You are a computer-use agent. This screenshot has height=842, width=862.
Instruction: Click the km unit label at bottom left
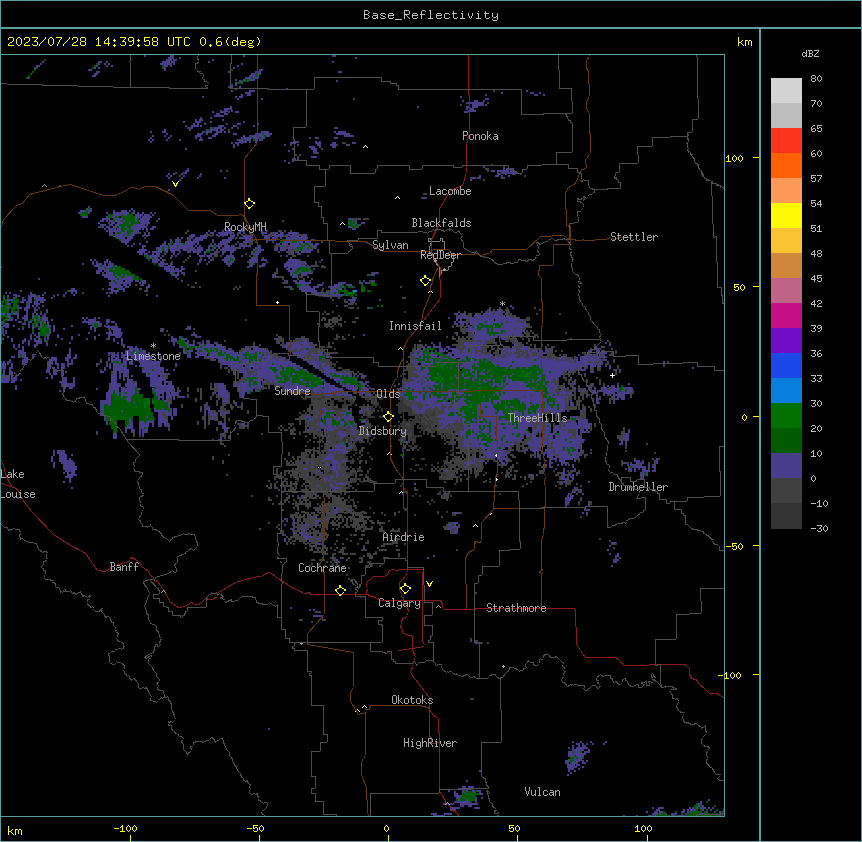15,831
